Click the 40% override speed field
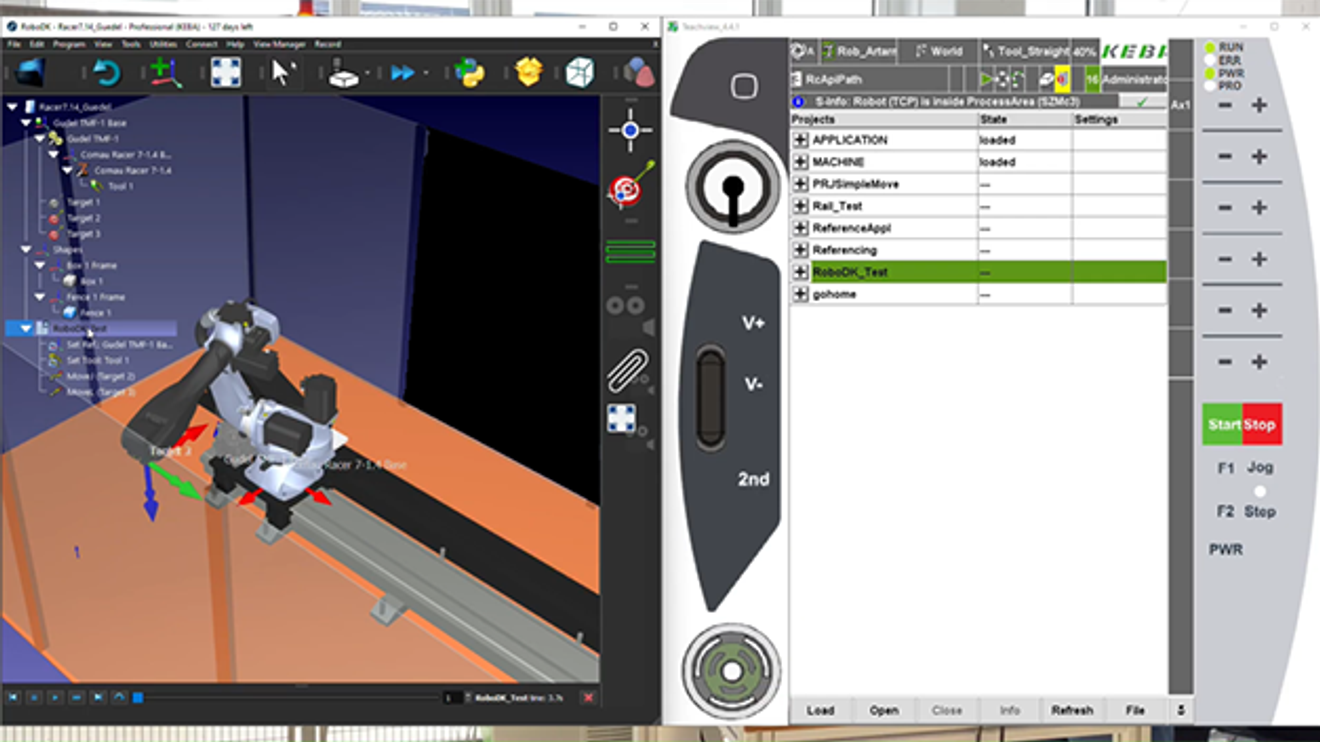Viewport: 1320px width, 742px height. pos(1084,51)
